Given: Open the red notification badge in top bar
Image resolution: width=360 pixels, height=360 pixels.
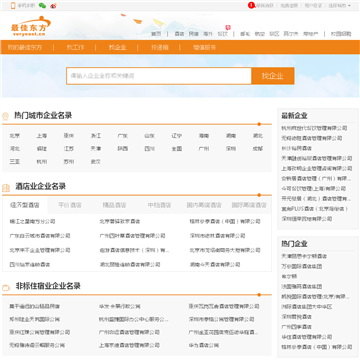Looking at the screenshot, I should [x=251, y=5].
